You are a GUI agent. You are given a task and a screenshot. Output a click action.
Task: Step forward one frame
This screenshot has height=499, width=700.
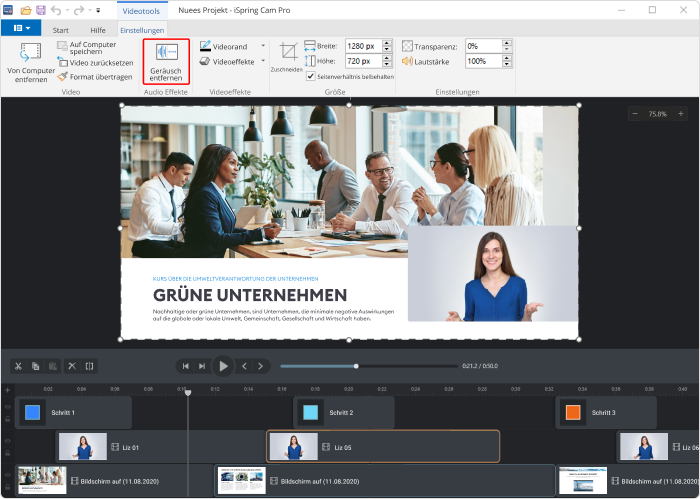(260, 366)
